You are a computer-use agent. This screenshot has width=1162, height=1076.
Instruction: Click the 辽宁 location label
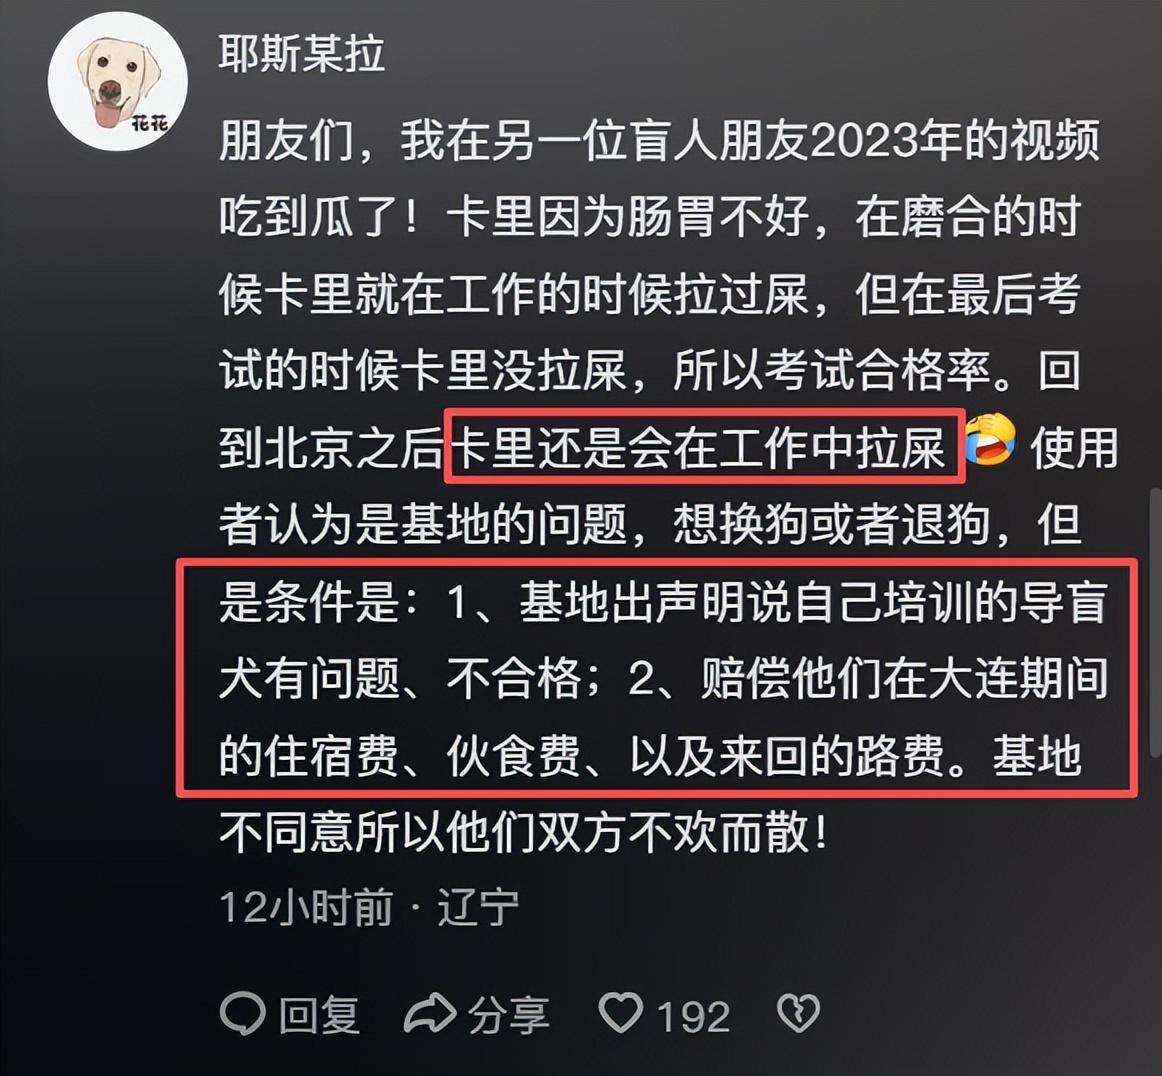(x=478, y=907)
